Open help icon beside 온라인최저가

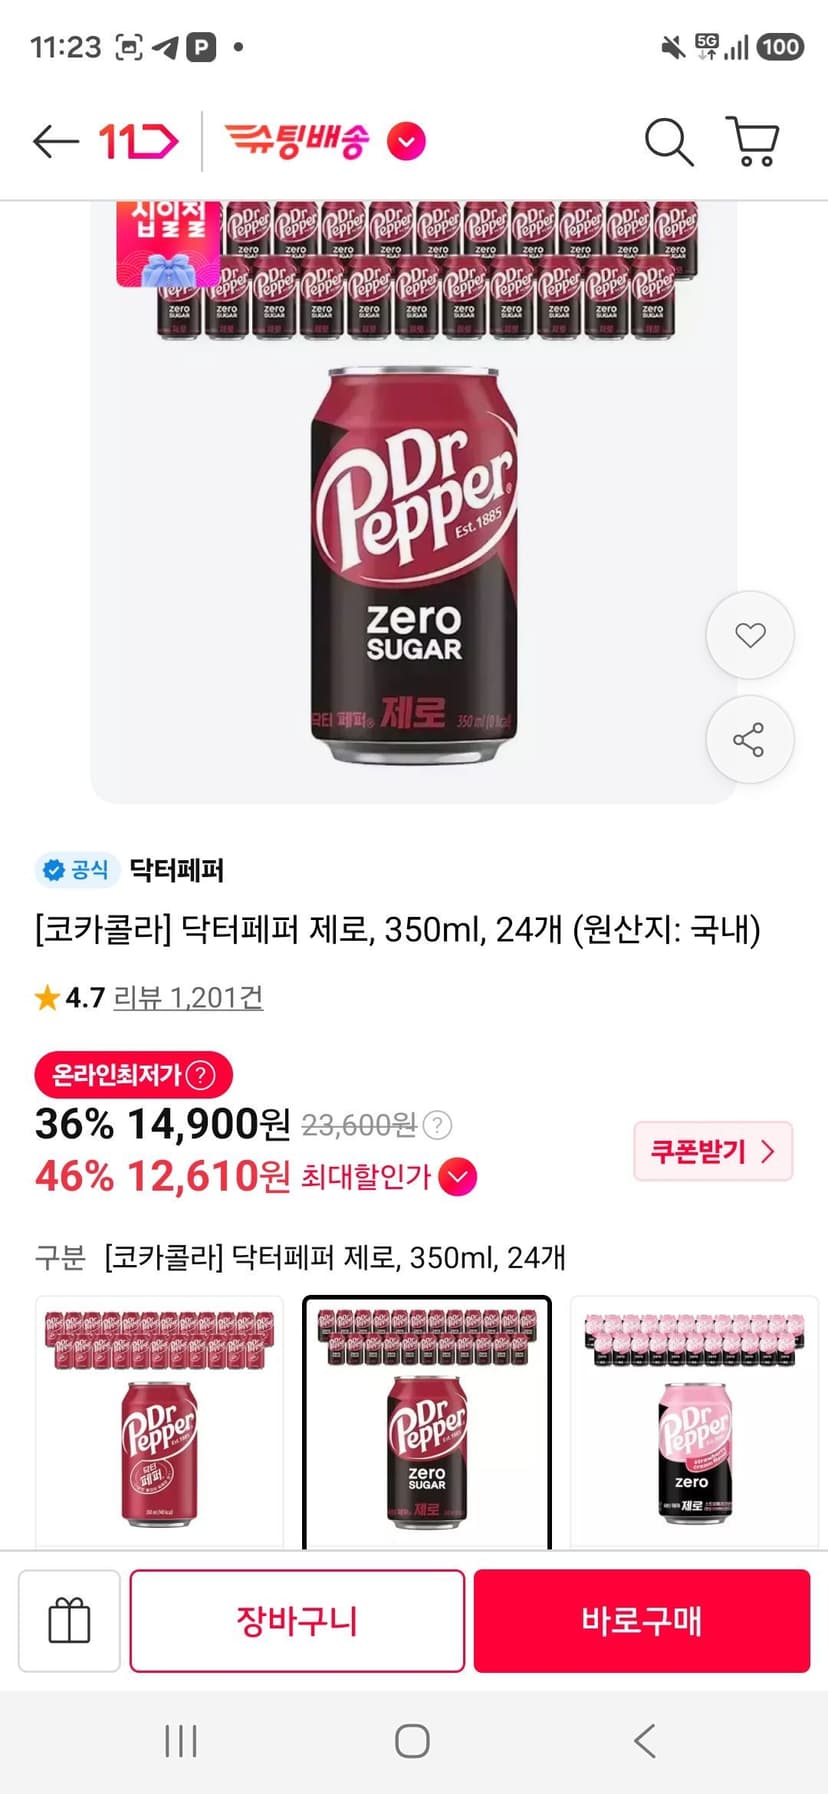click(201, 1075)
